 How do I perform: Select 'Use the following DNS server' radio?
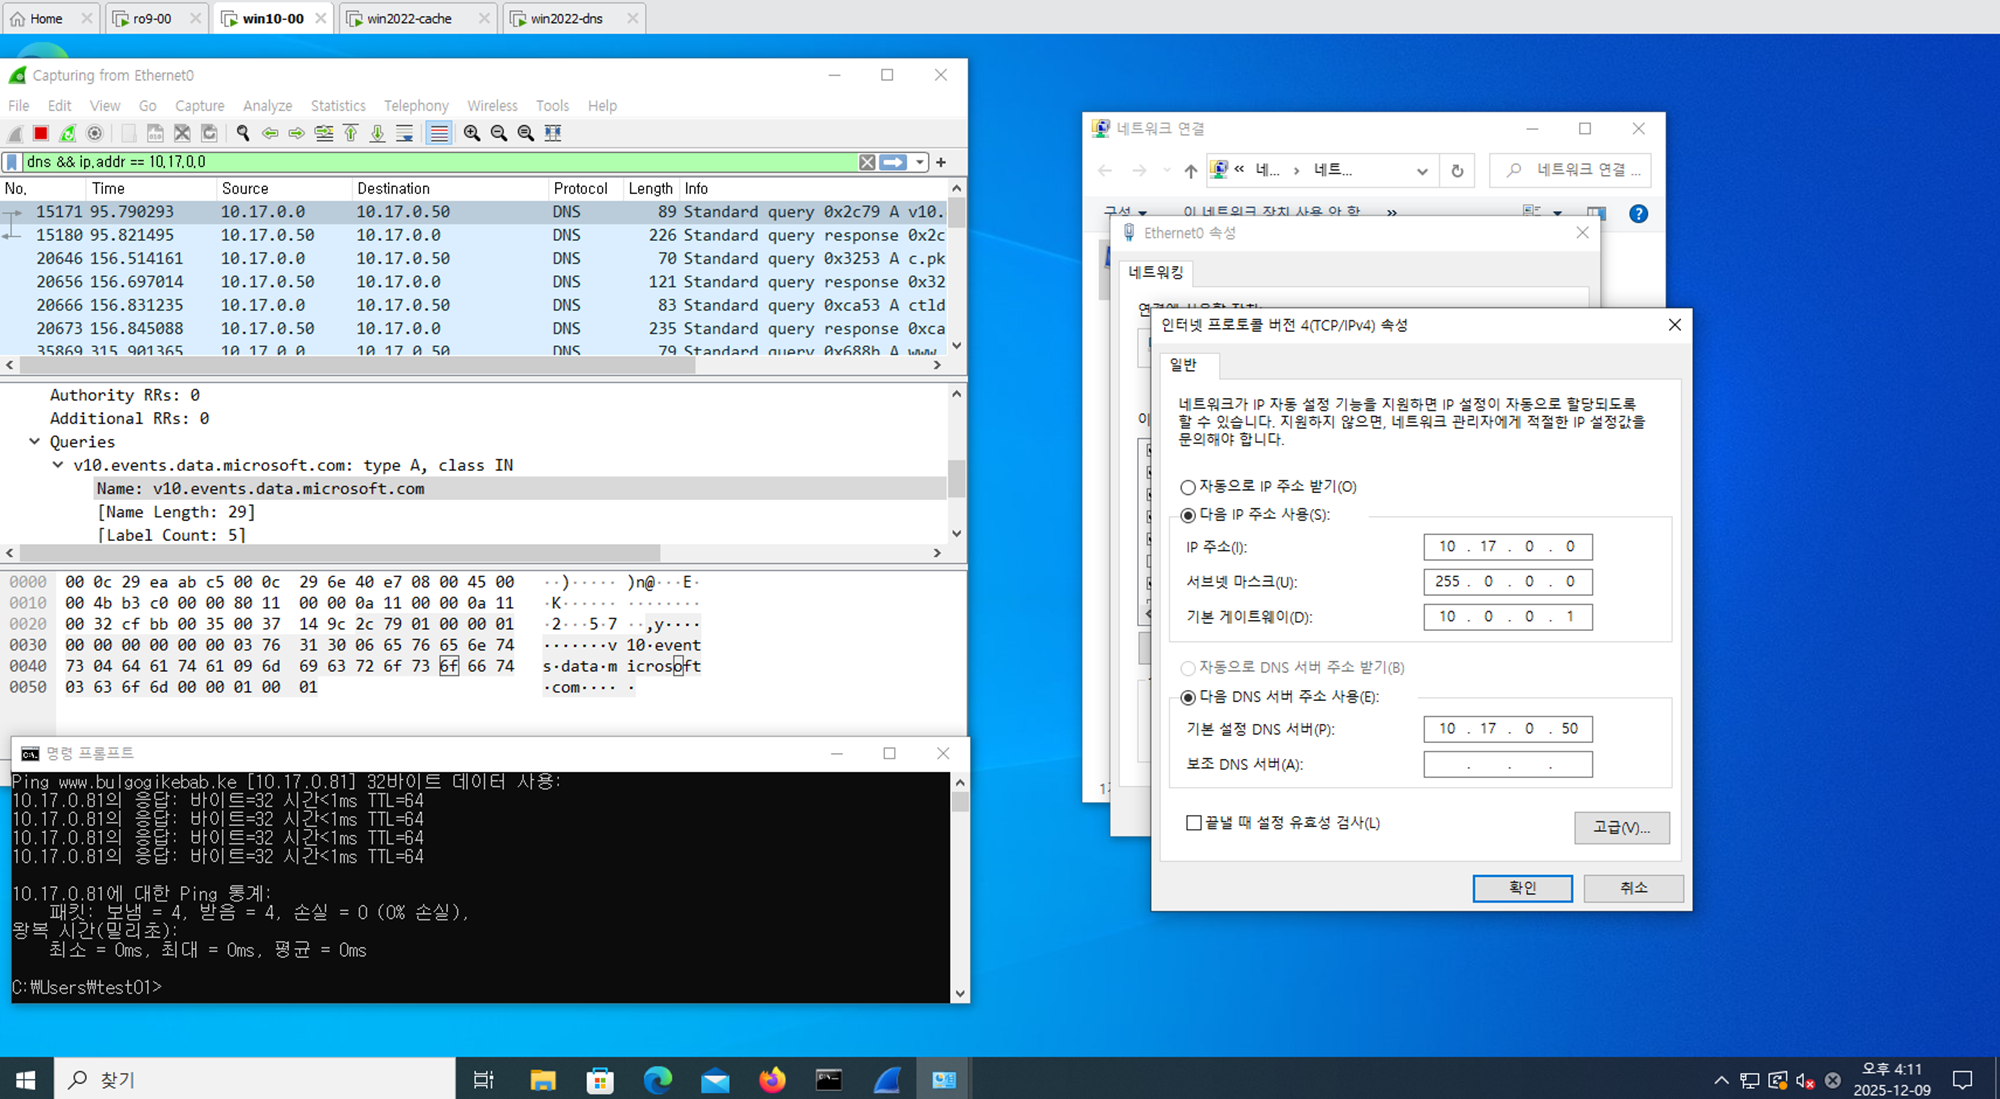pyautogui.click(x=1188, y=697)
